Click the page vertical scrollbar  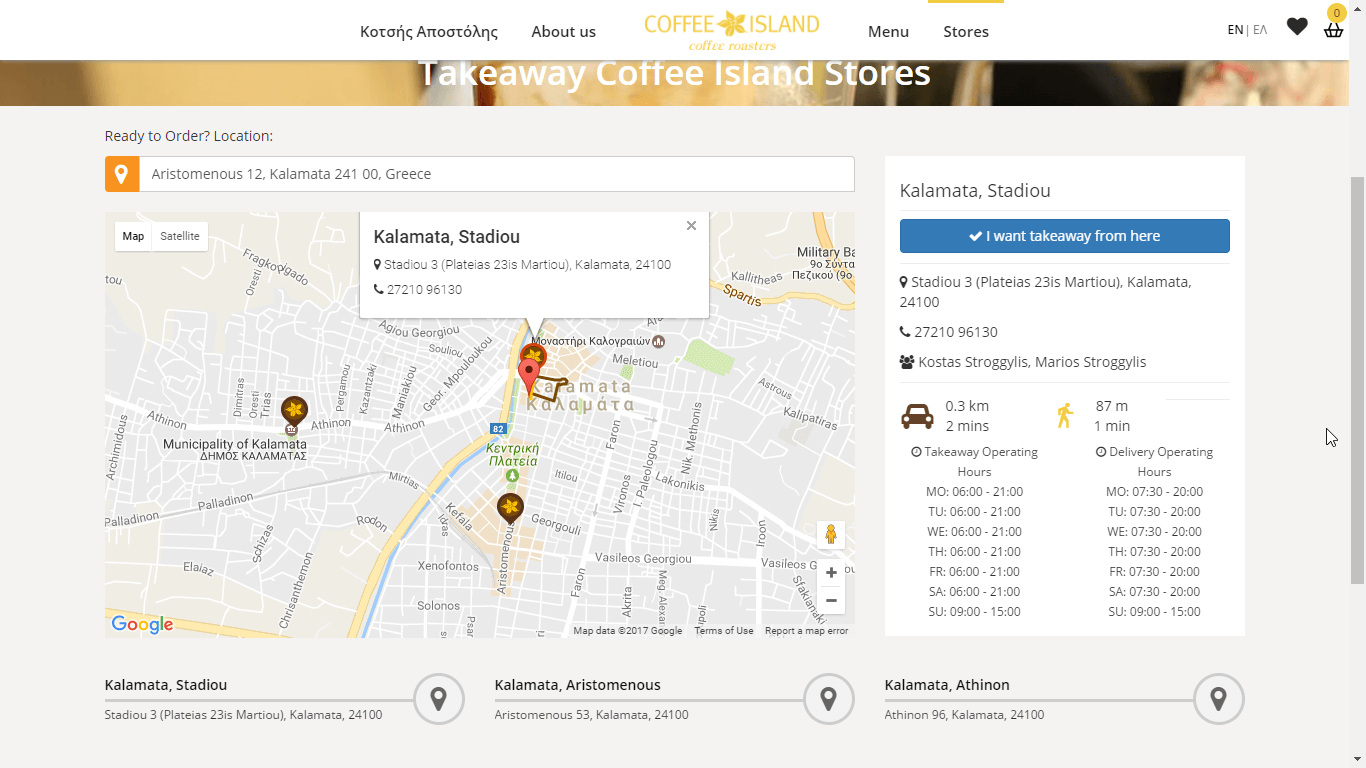pyautogui.click(x=1357, y=380)
